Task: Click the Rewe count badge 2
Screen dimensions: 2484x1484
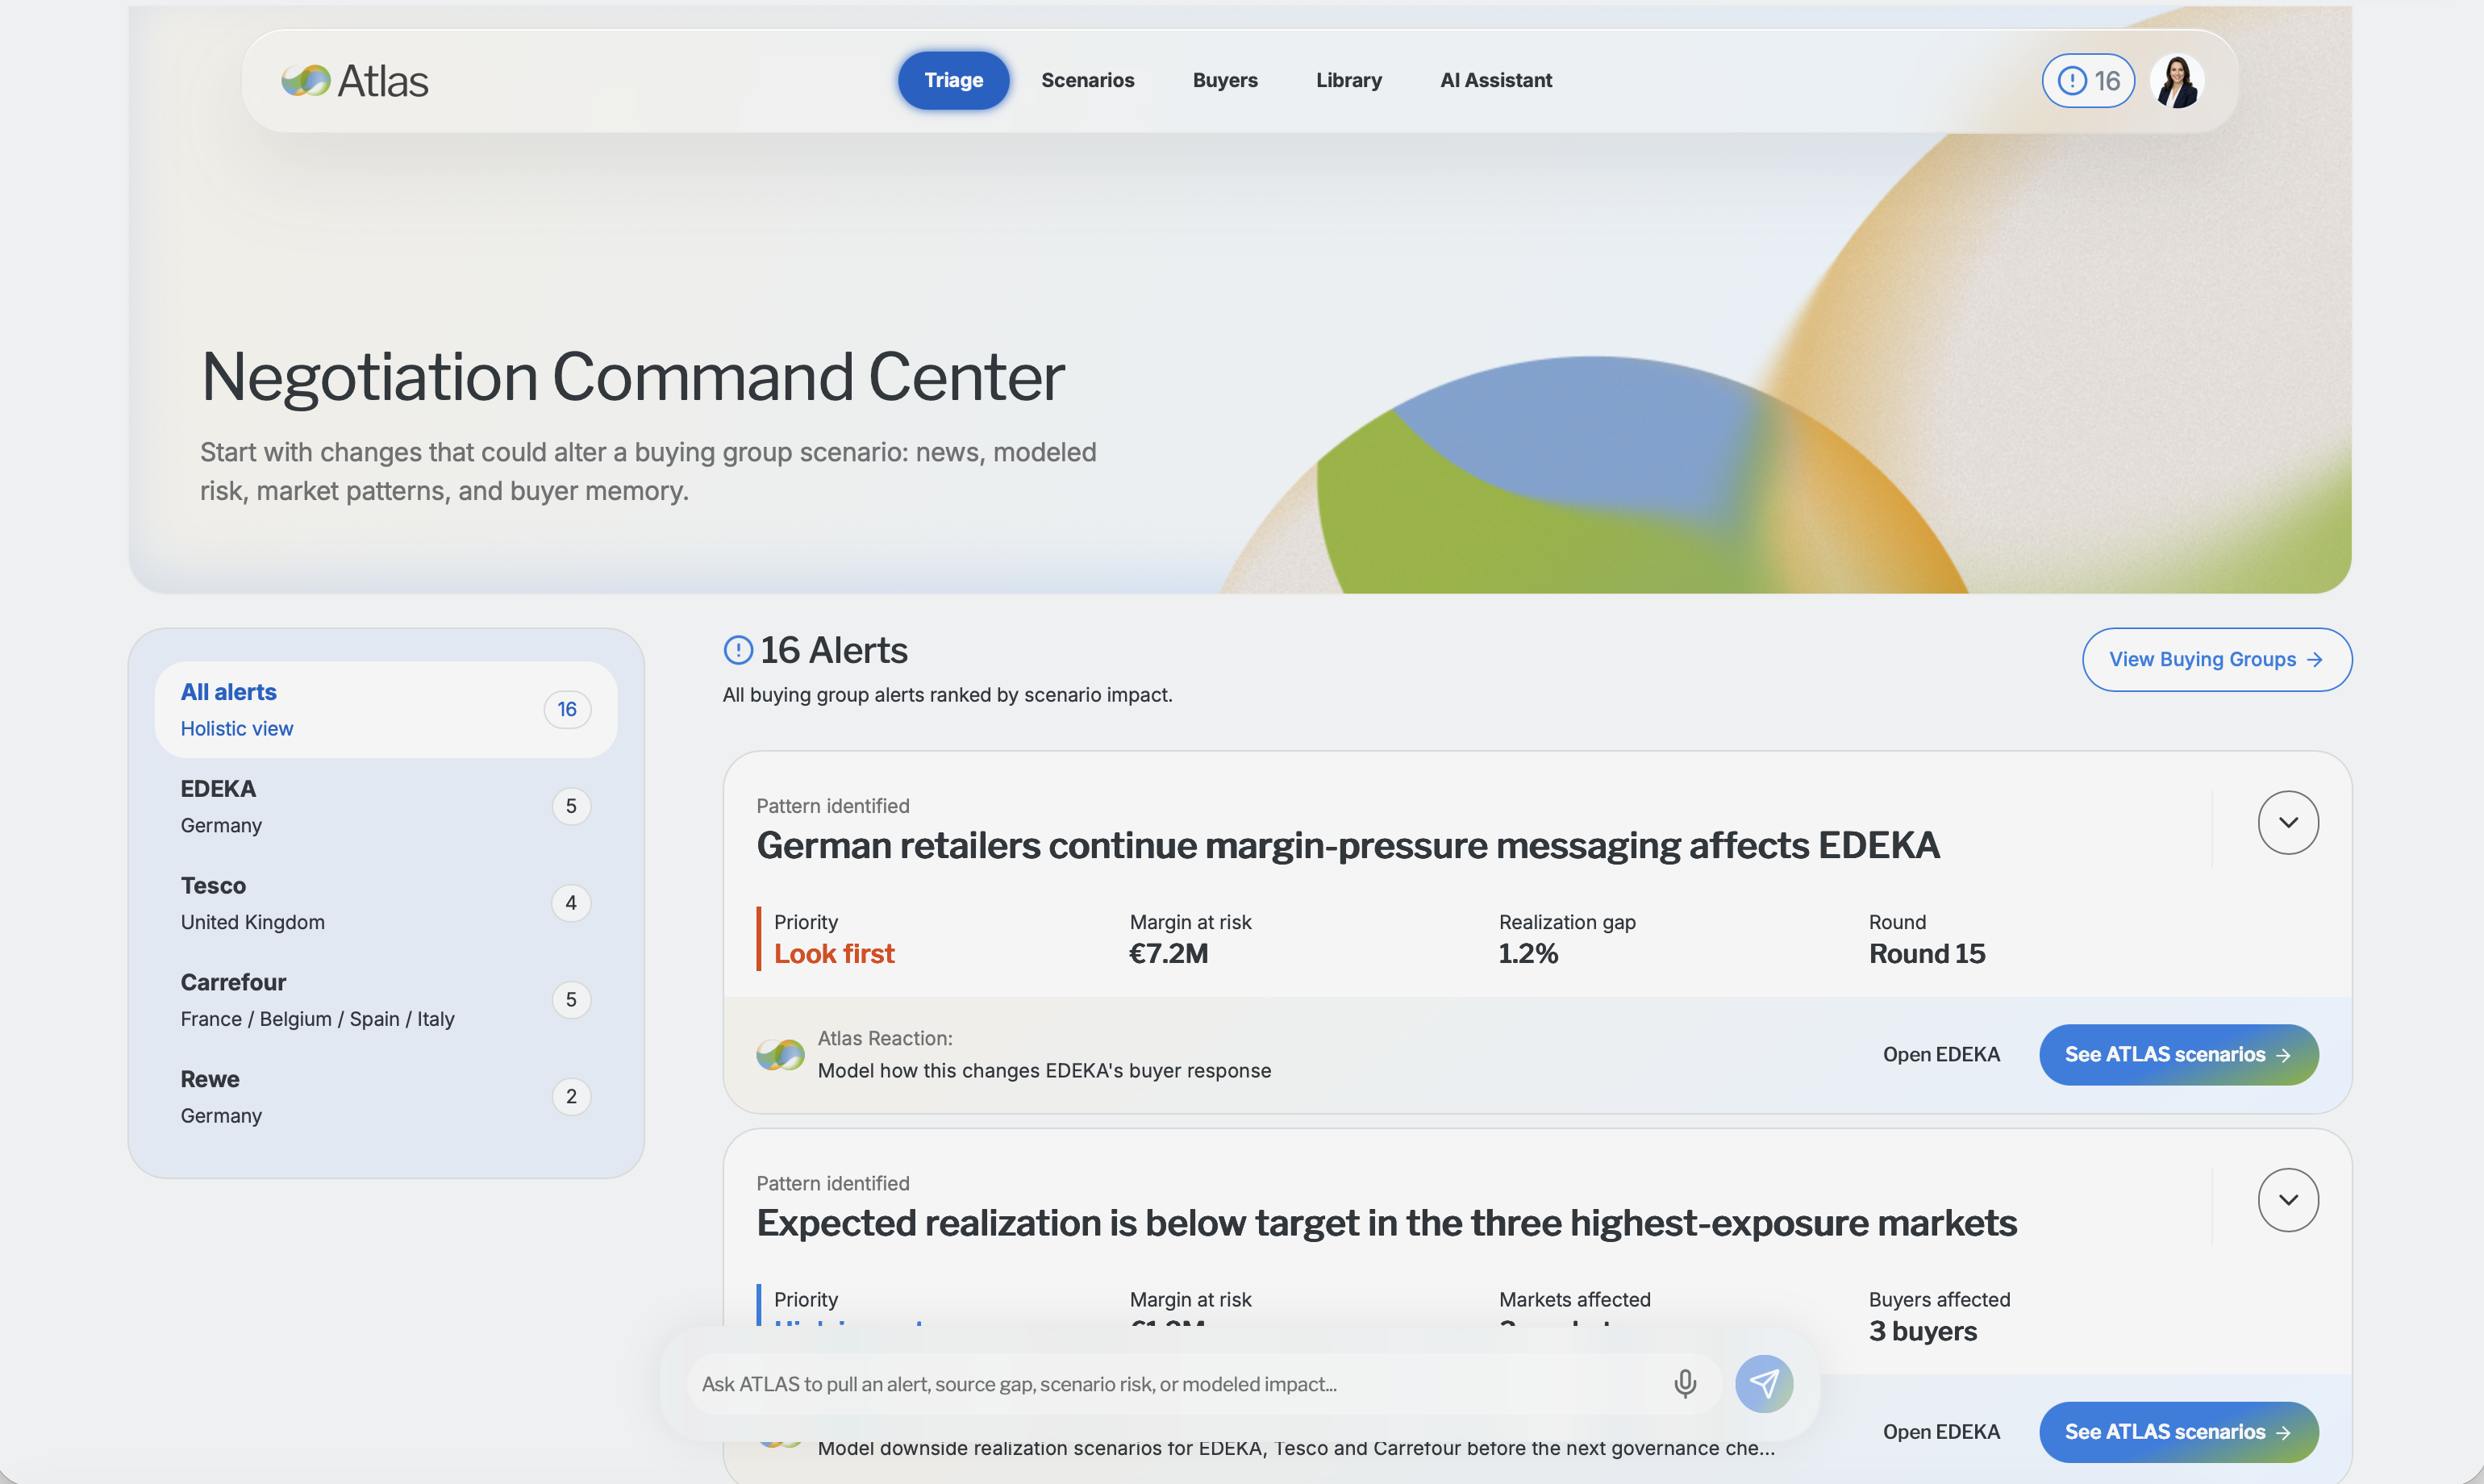Action: 571,1096
